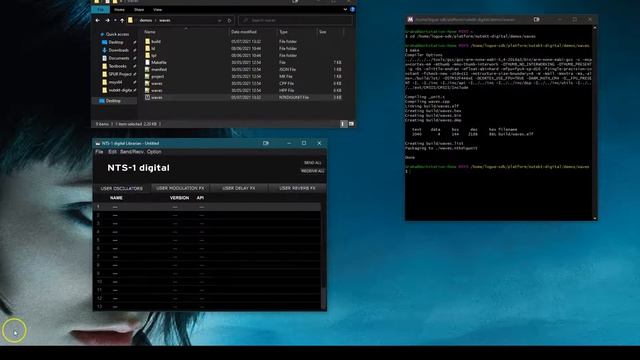Click RECEIVE ALL in the Librarian
Image resolution: width=640 pixels, height=360 pixels.
pos(313,171)
